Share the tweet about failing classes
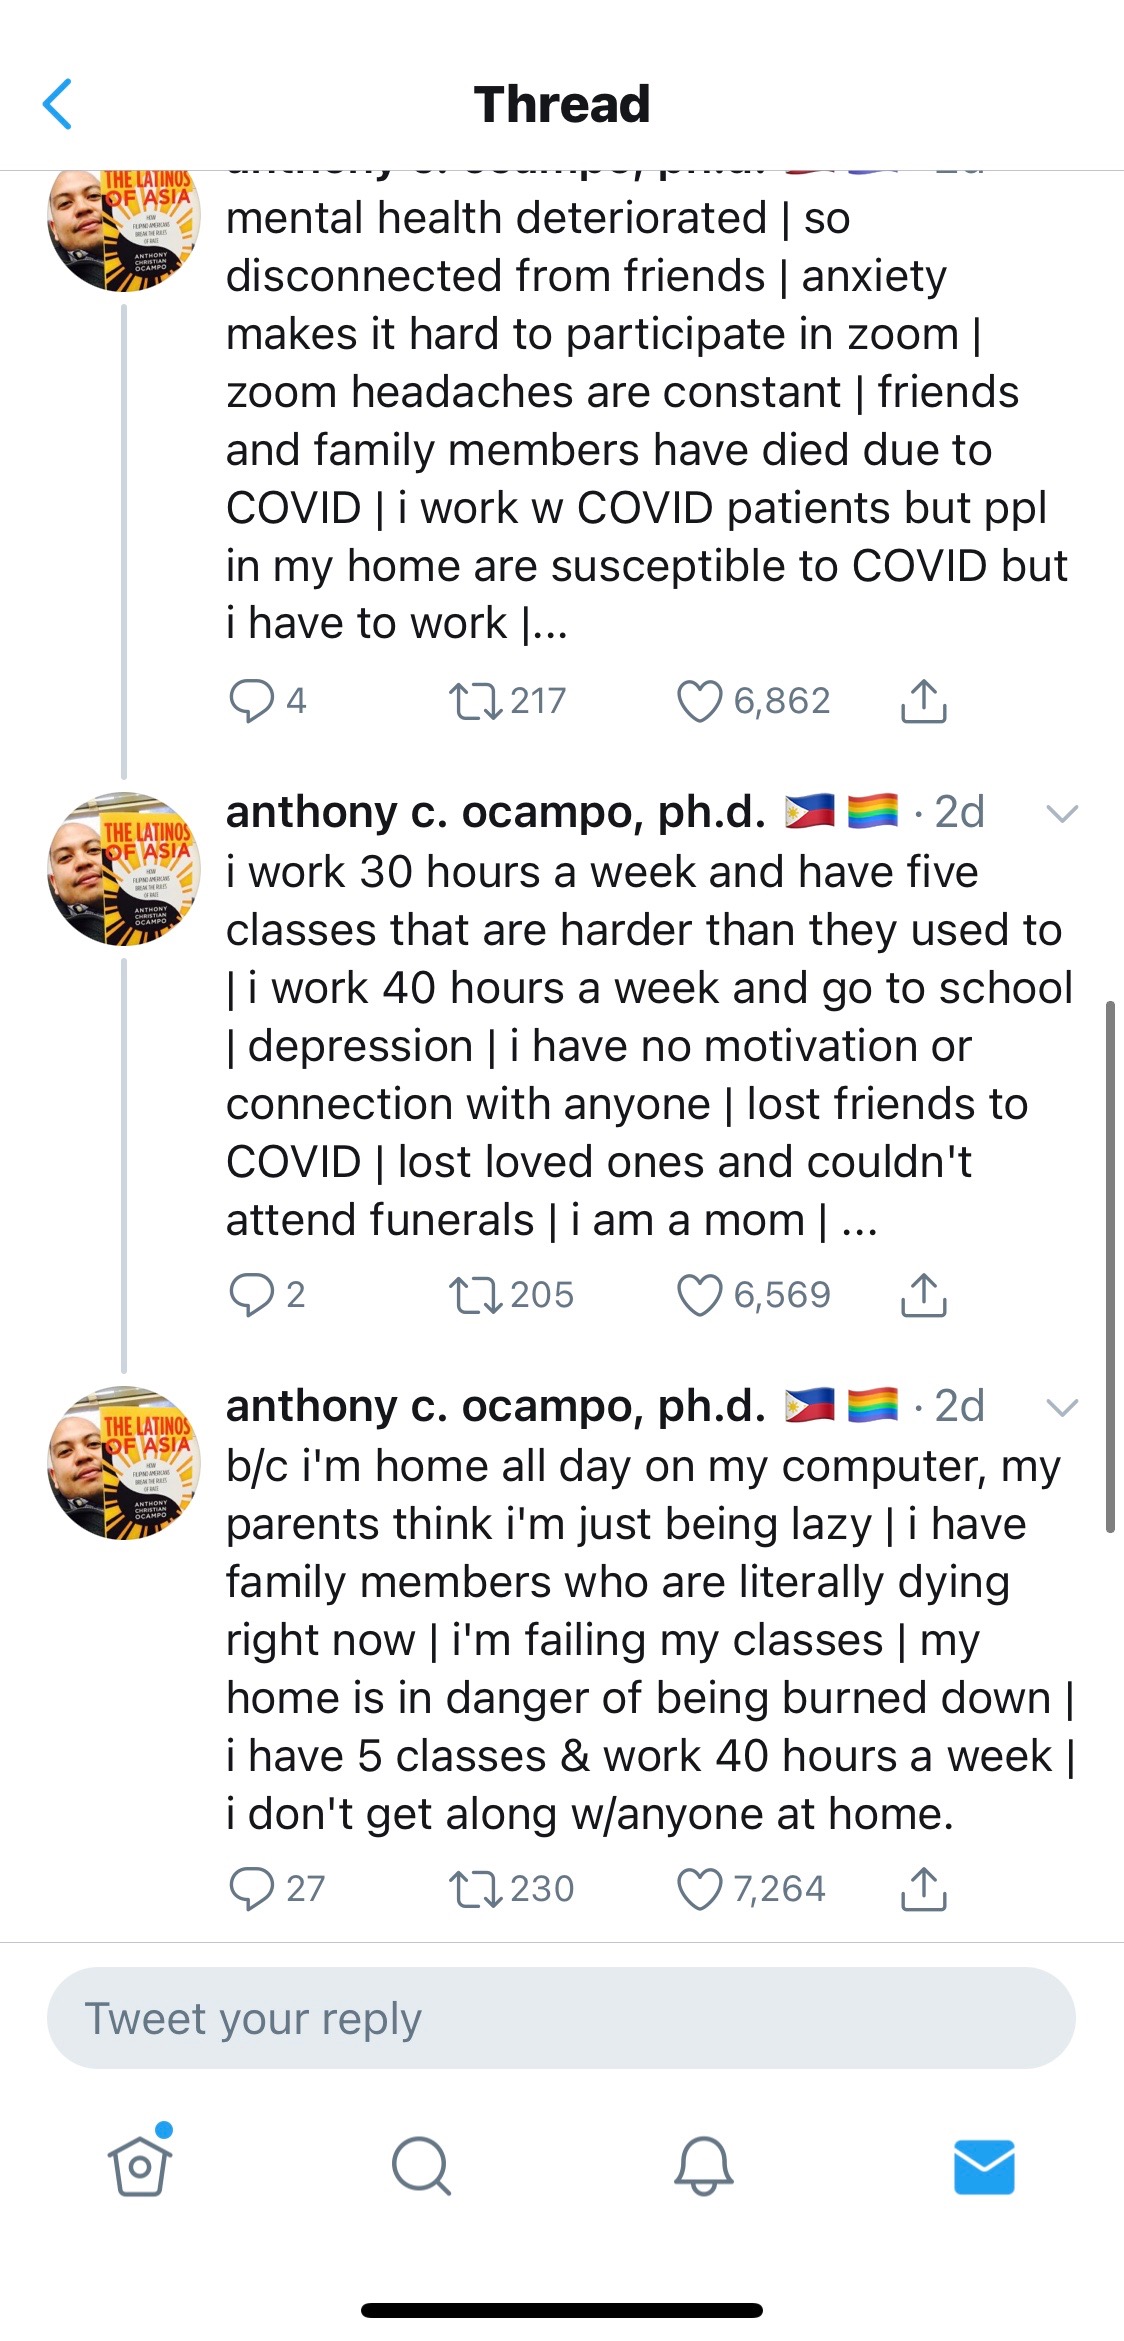The image size is (1124, 2341). pos(923,1889)
